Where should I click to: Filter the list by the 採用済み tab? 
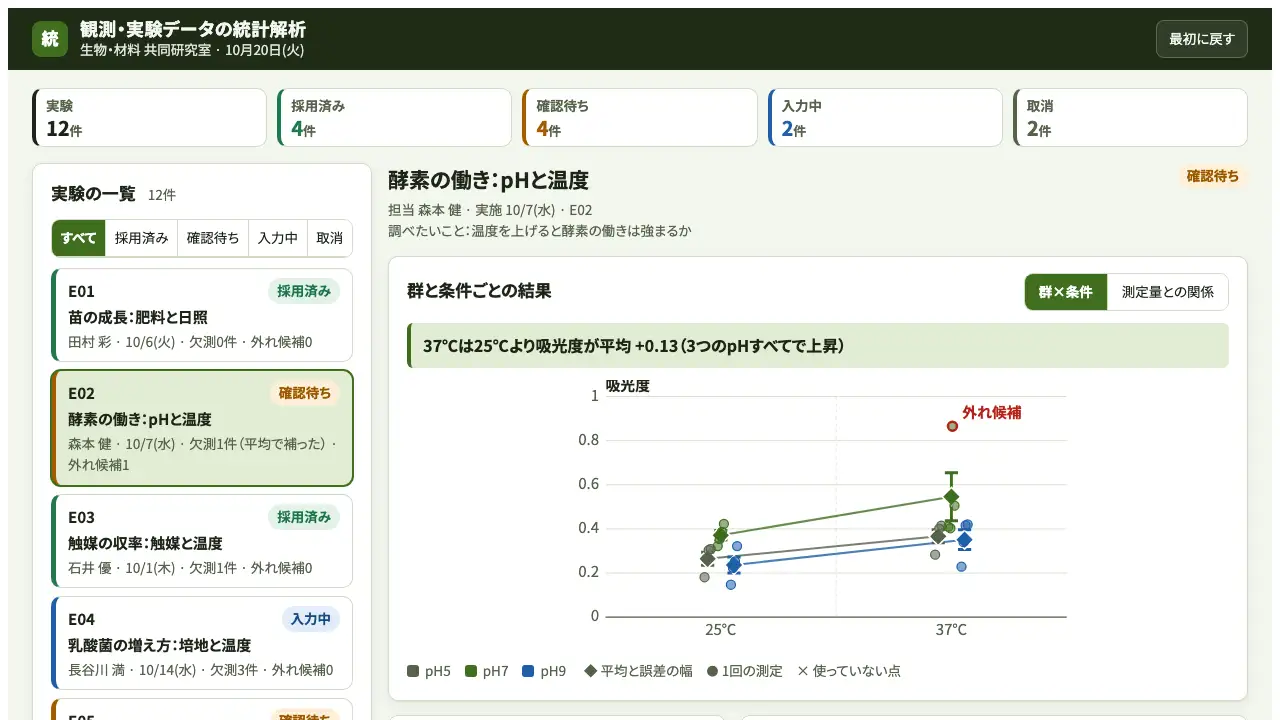click(141, 238)
